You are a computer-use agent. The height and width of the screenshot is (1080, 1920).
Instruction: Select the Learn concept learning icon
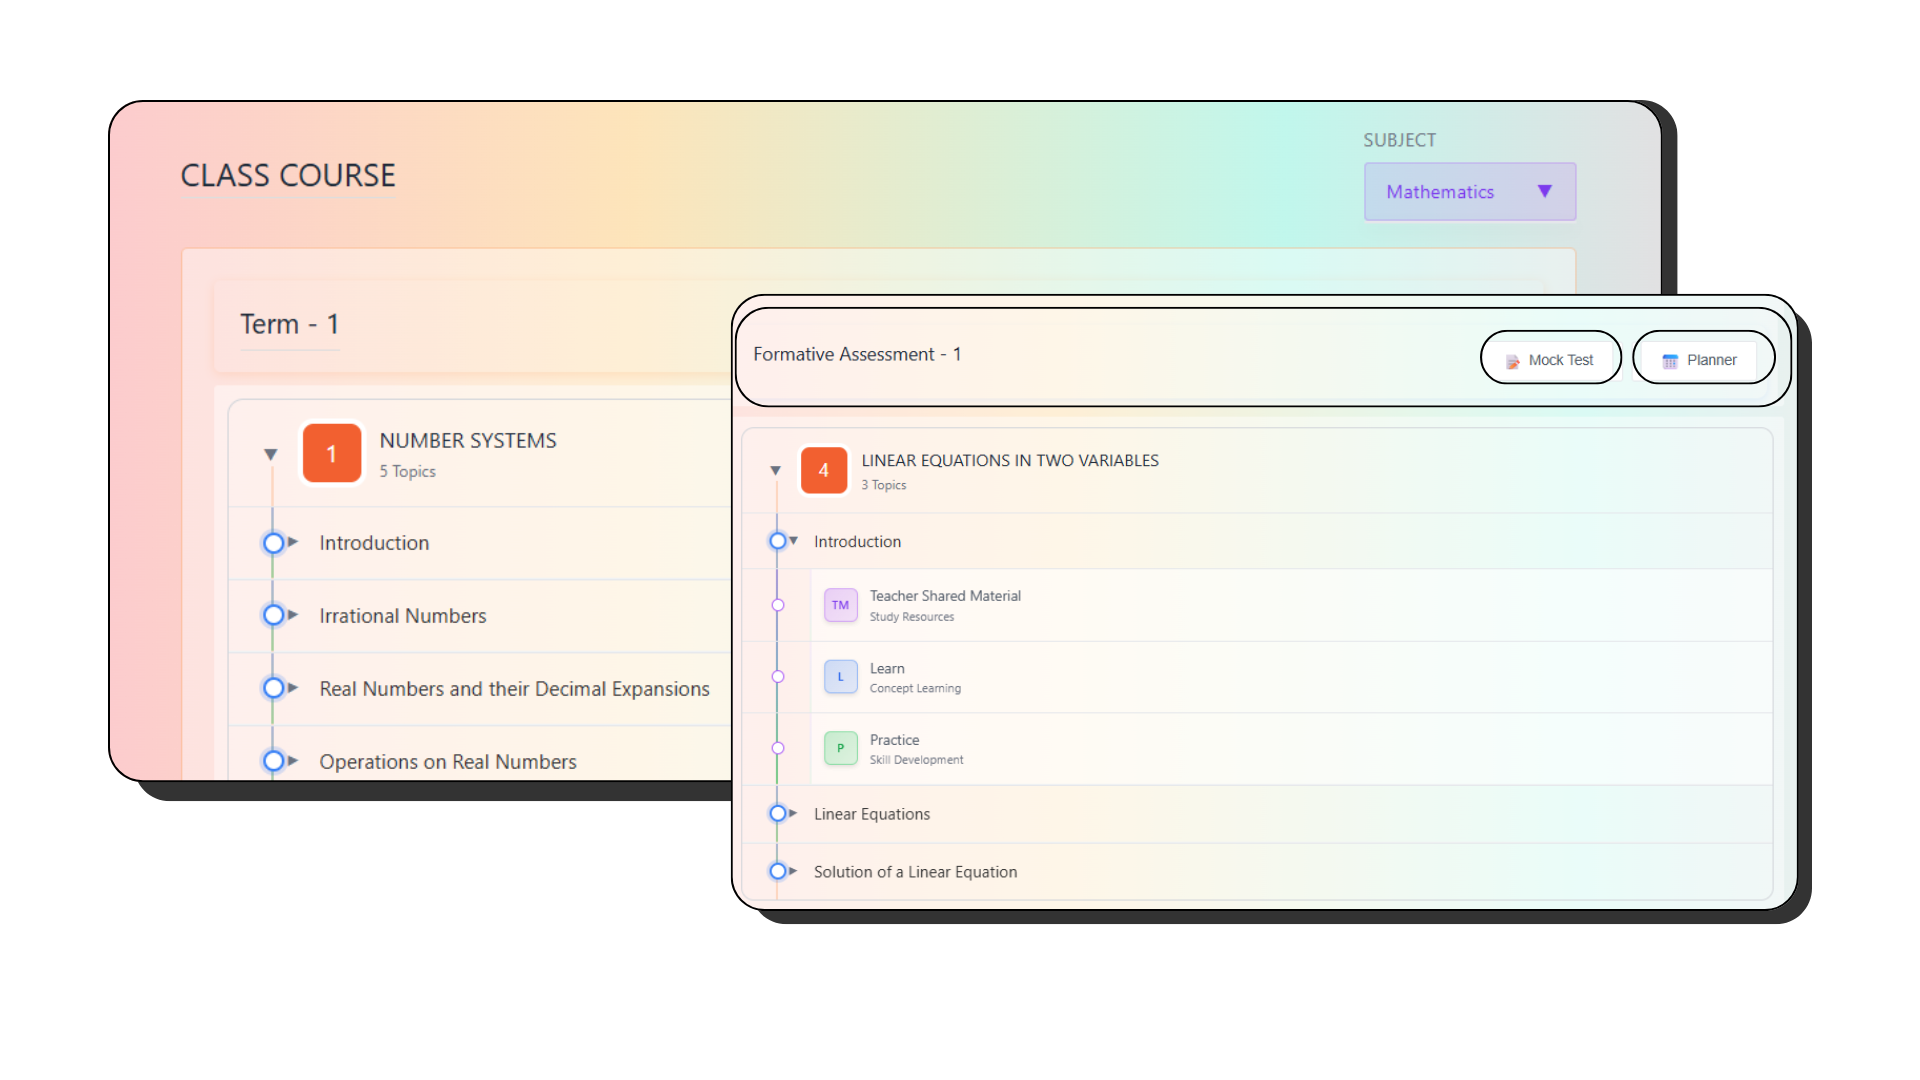tap(840, 677)
